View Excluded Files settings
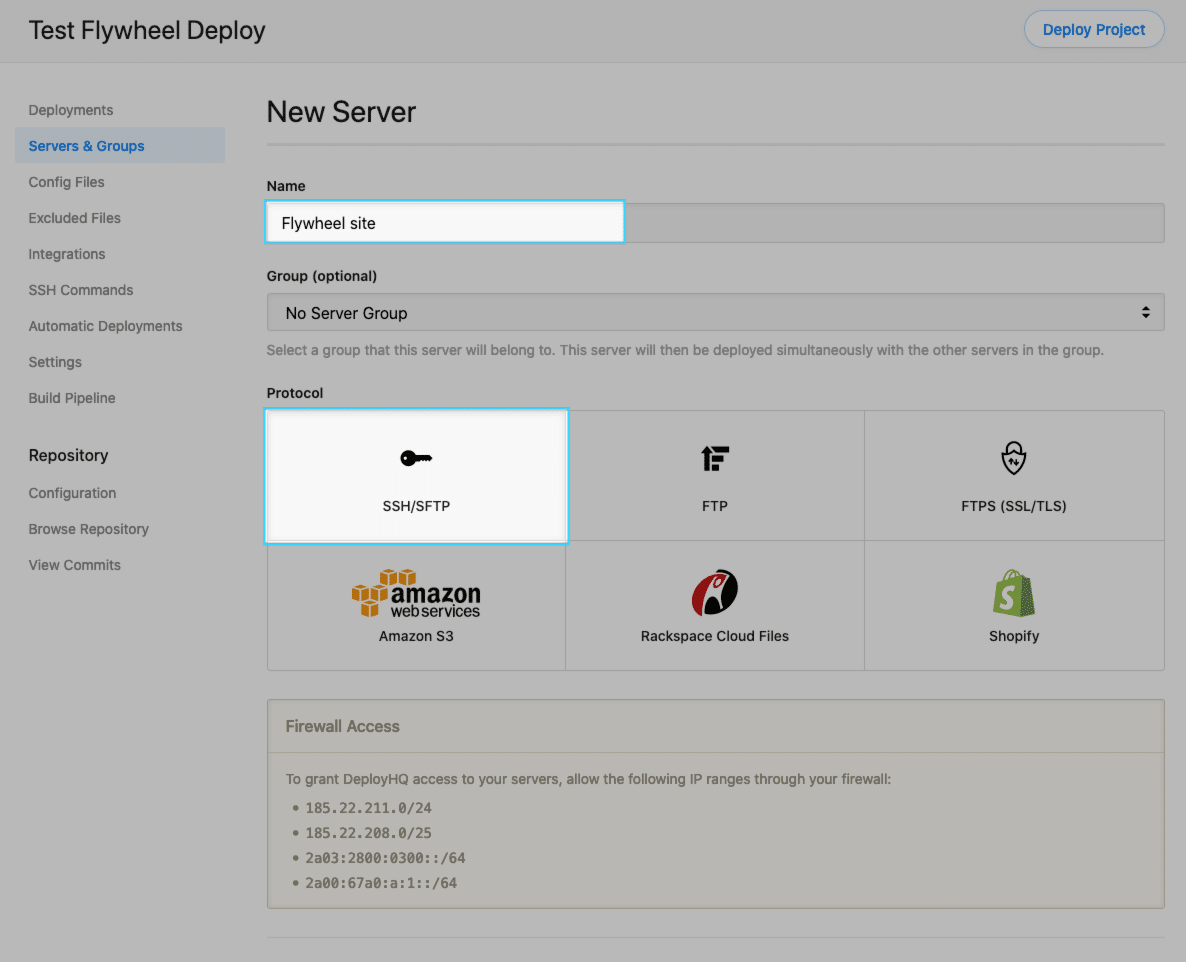The height and width of the screenshot is (962, 1186). click(74, 218)
